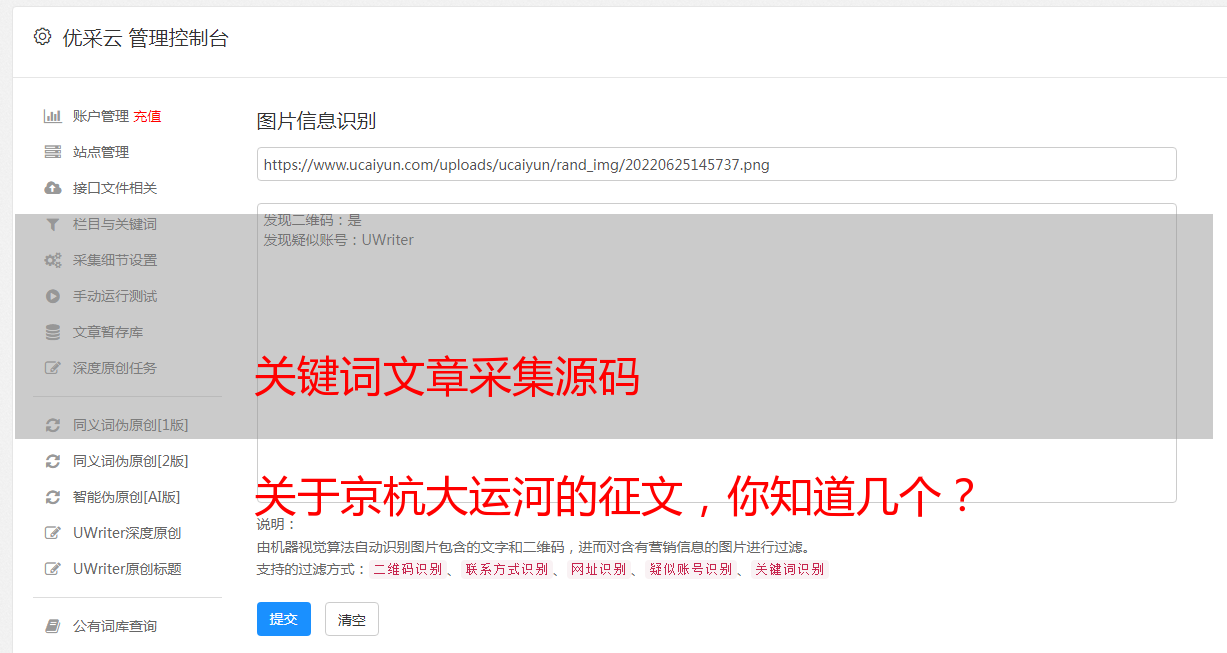
Task: Click the edit icon for UWriter原创标题
Action: [x=53, y=569]
